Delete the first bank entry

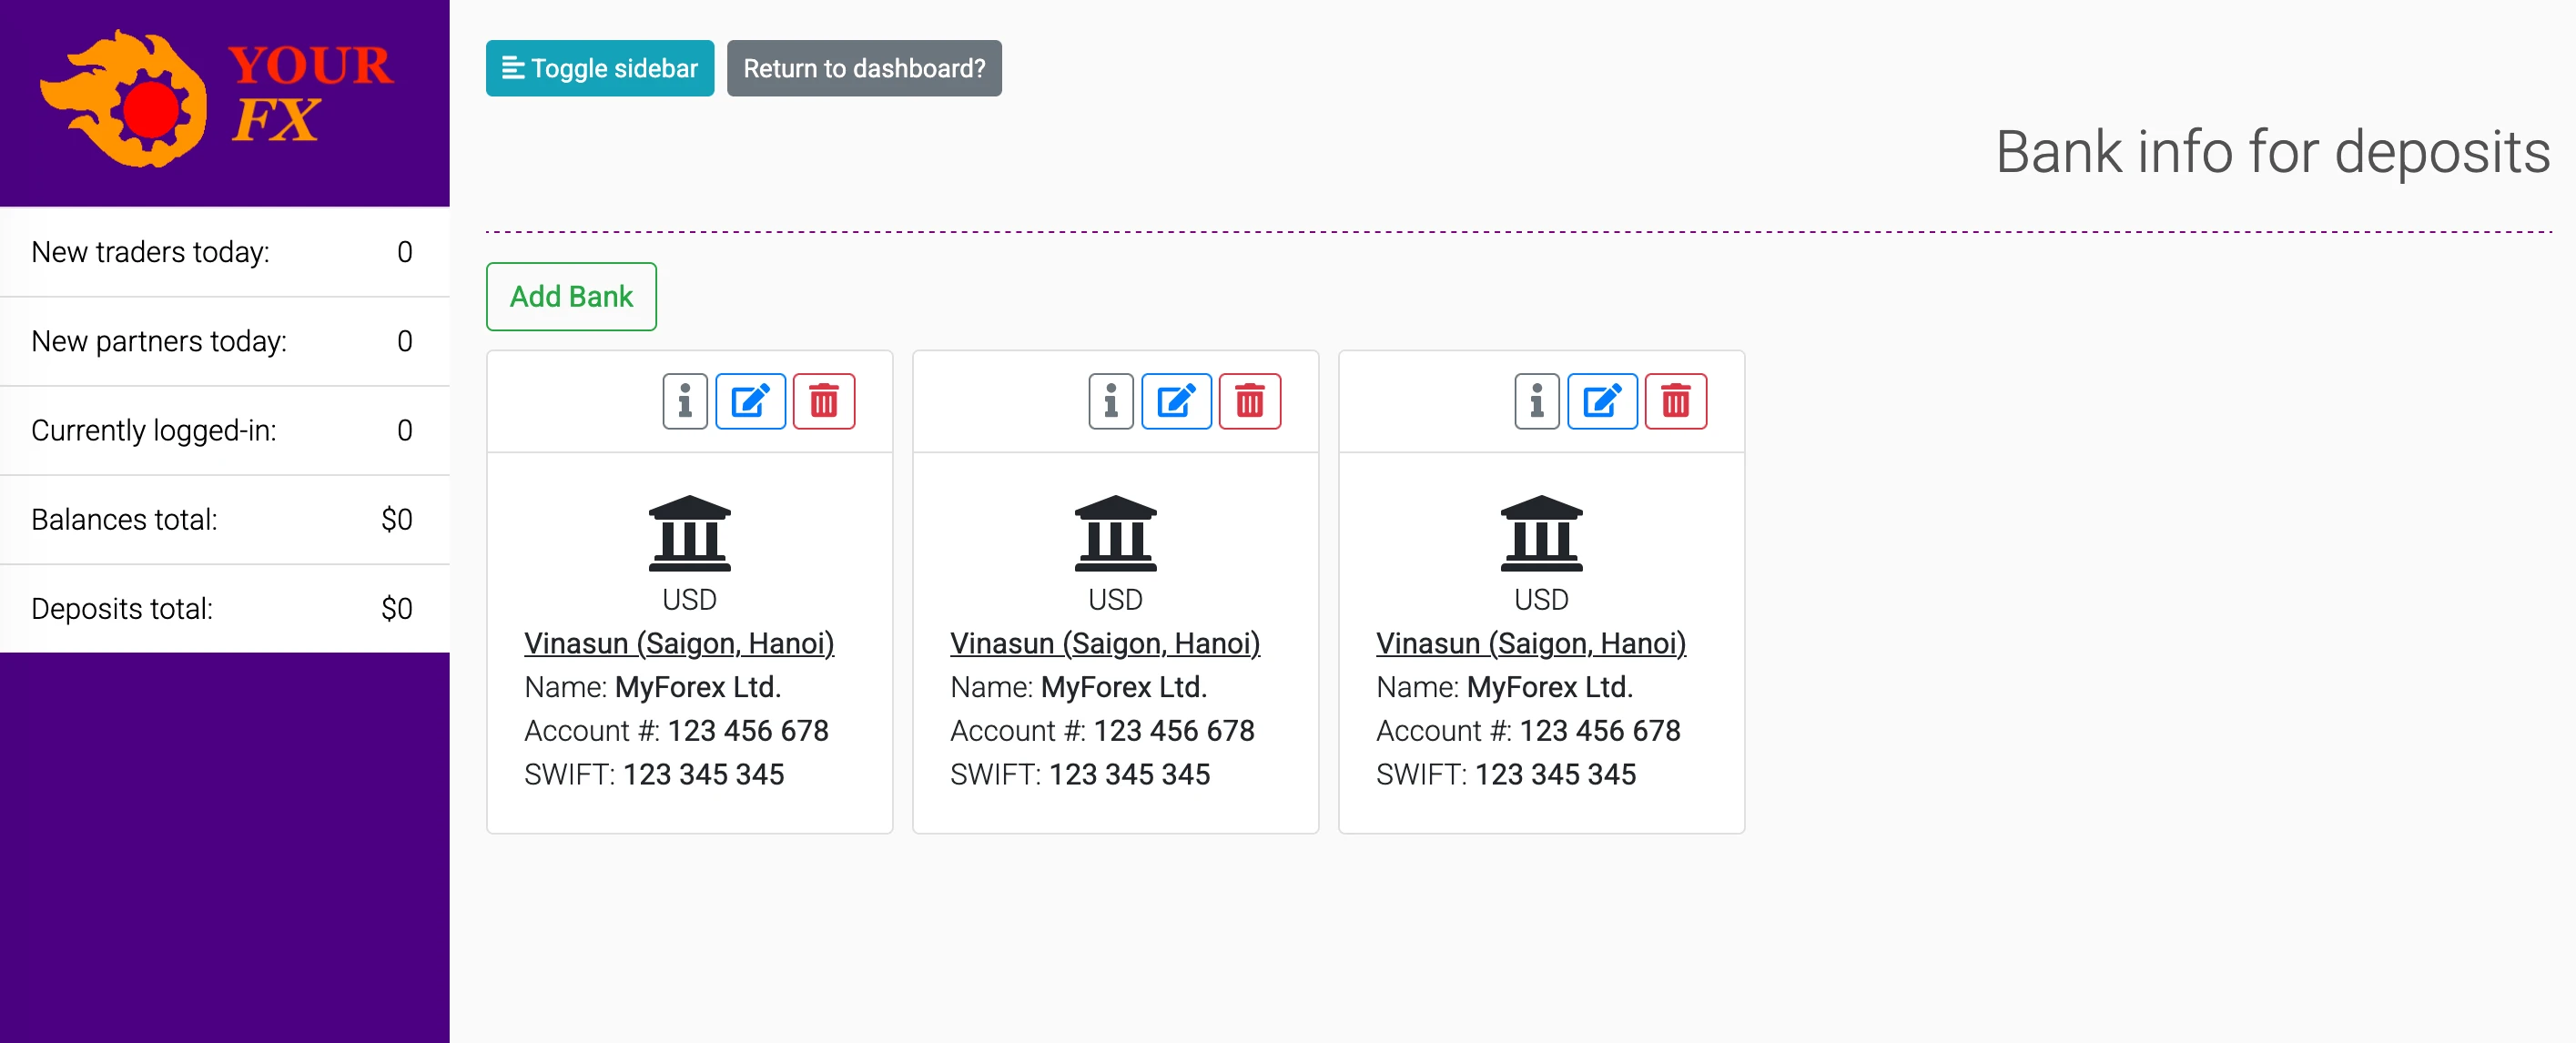pyautogui.click(x=823, y=401)
